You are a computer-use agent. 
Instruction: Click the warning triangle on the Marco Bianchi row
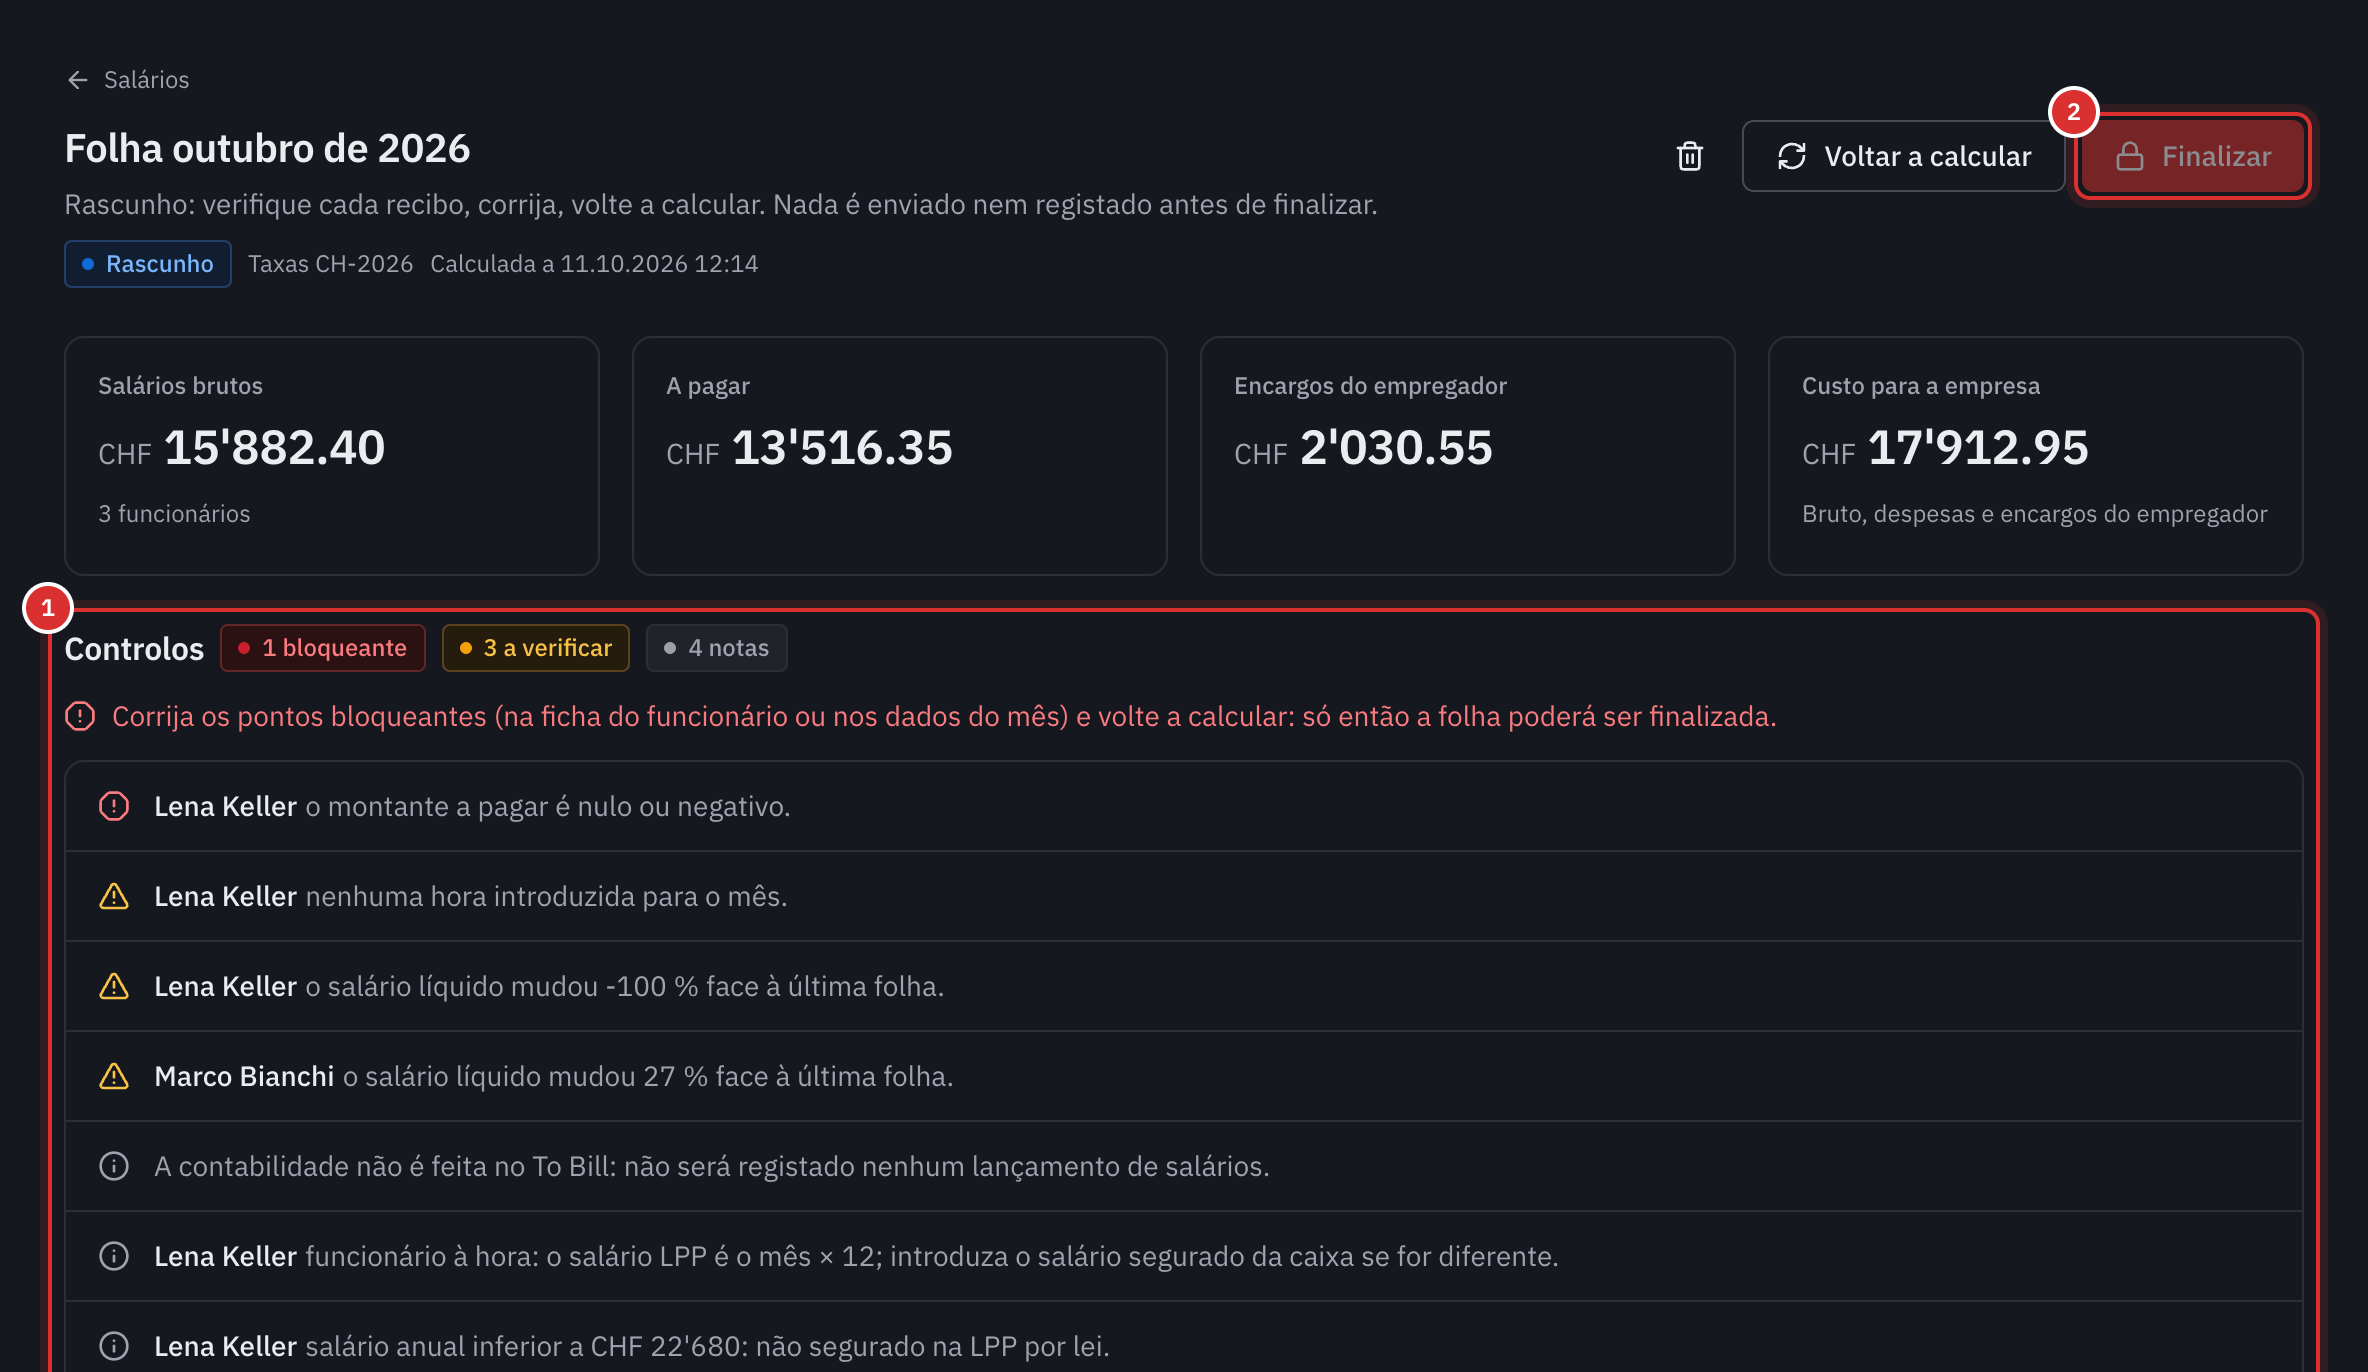click(x=114, y=1076)
